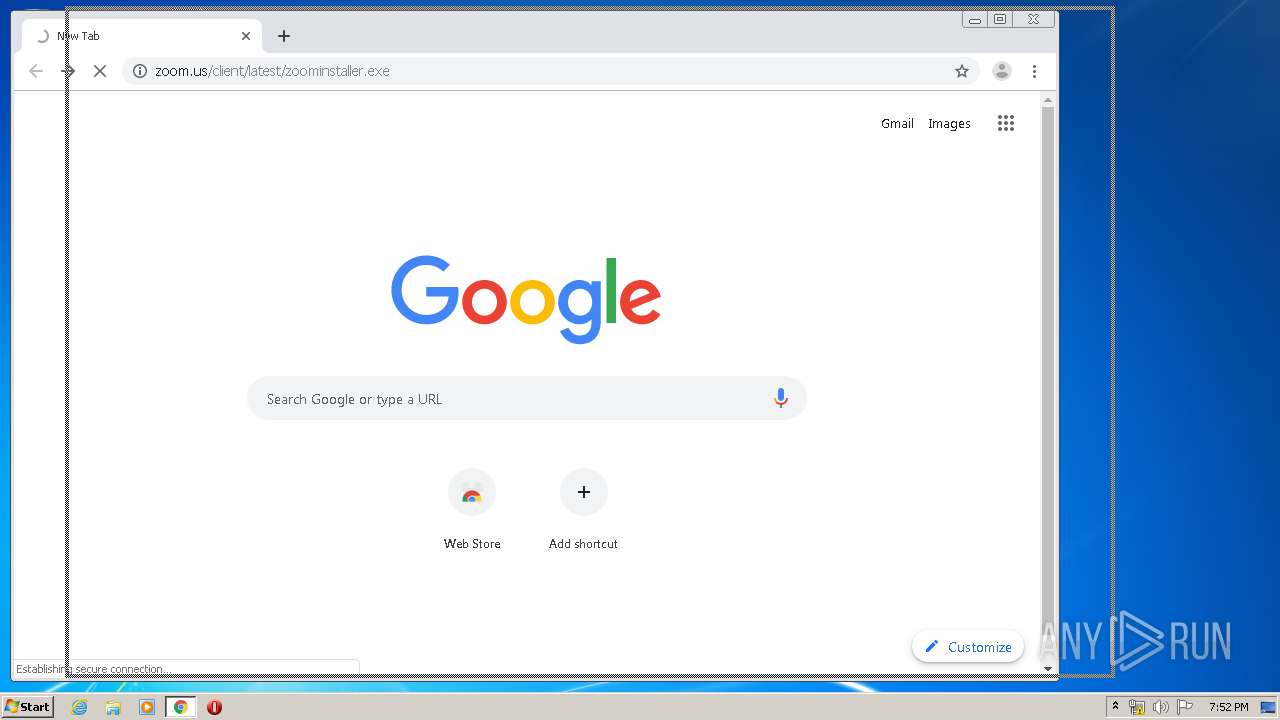Open Windows Media Player from taskbar
Image resolution: width=1280 pixels, height=720 pixels.
coord(147,707)
